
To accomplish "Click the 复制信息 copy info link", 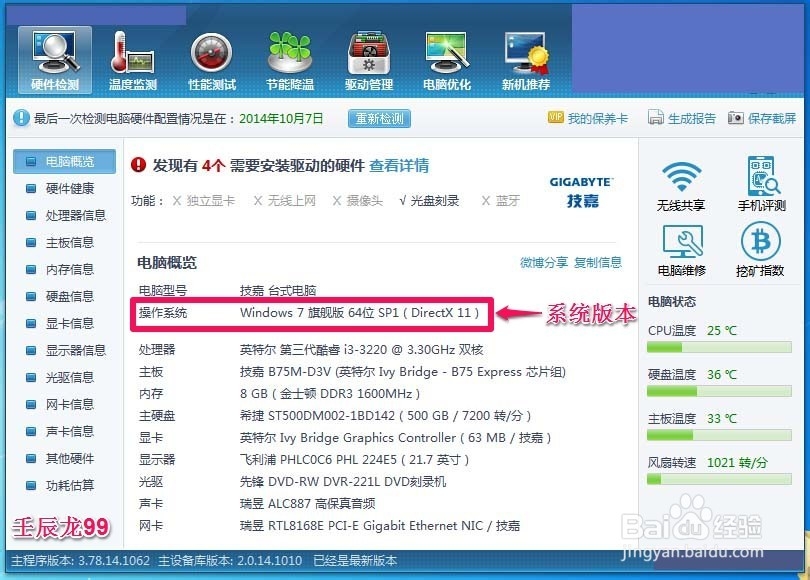I will click(598, 262).
